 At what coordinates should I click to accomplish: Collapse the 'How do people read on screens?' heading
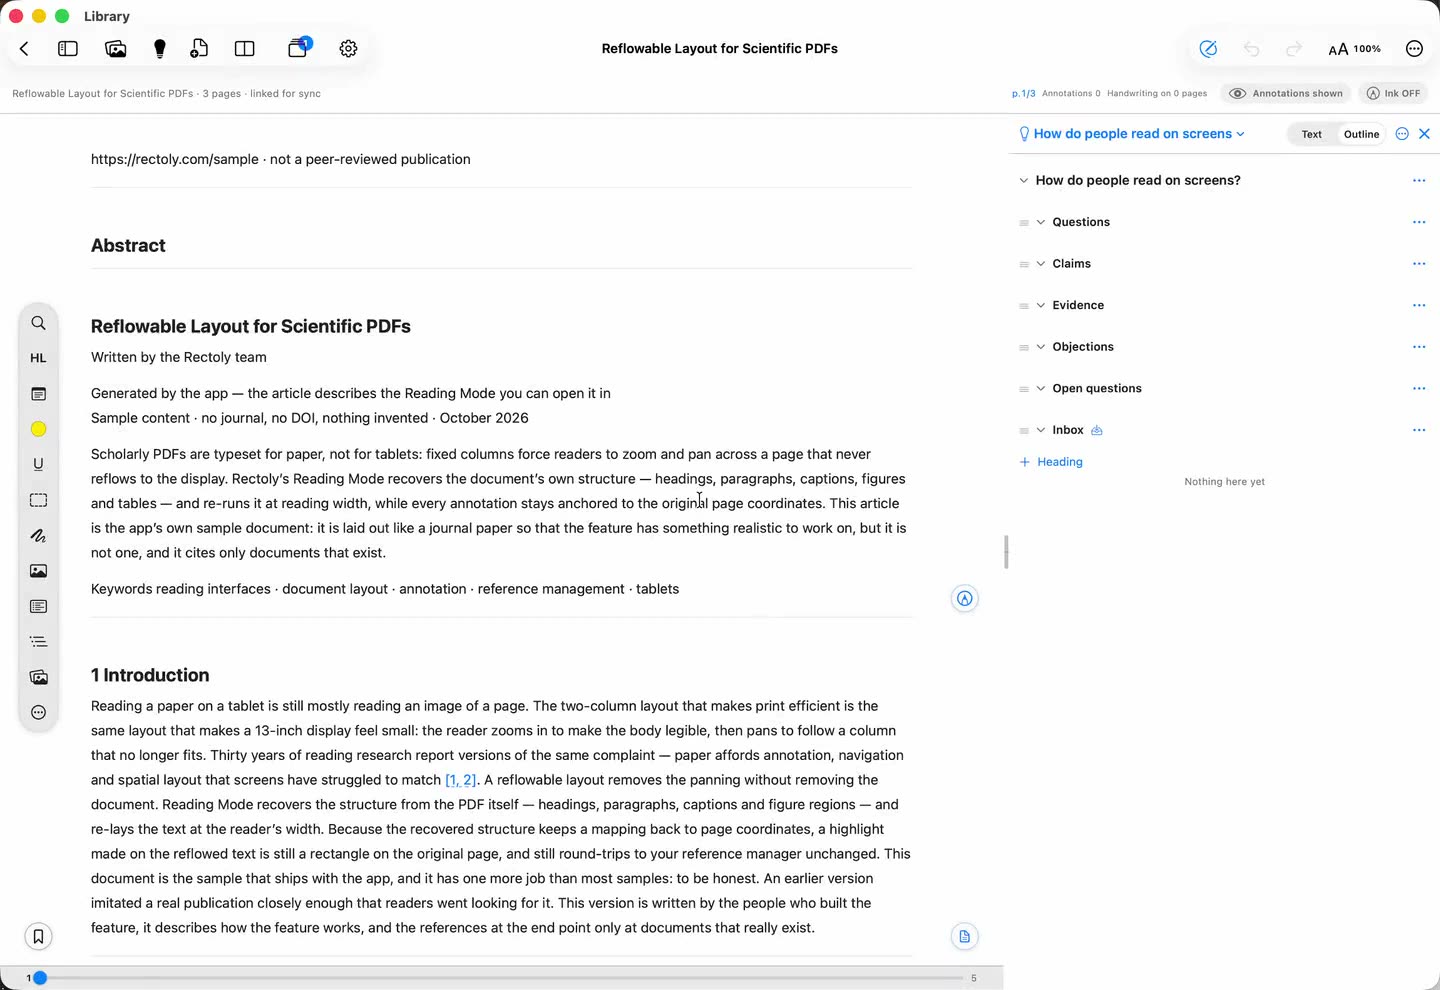[x=1023, y=181]
